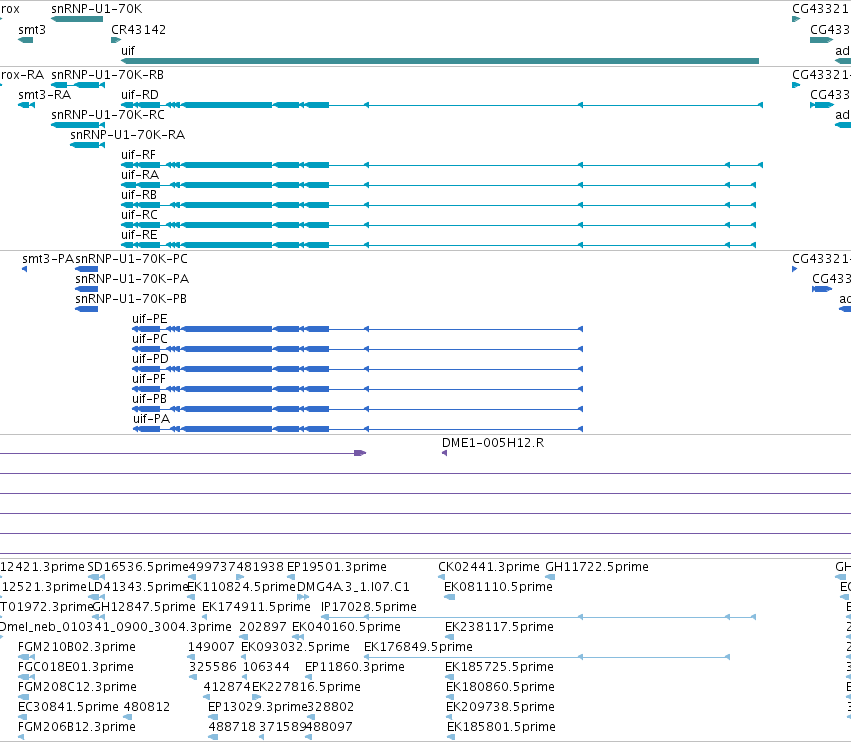The width and height of the screenshot is (851, 742).
Task: Click feature 202897
Action: tap(243, 637)
